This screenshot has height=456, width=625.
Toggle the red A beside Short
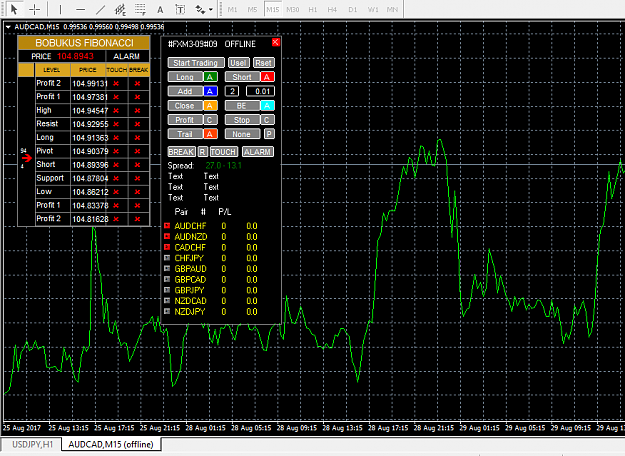point(267,77)
